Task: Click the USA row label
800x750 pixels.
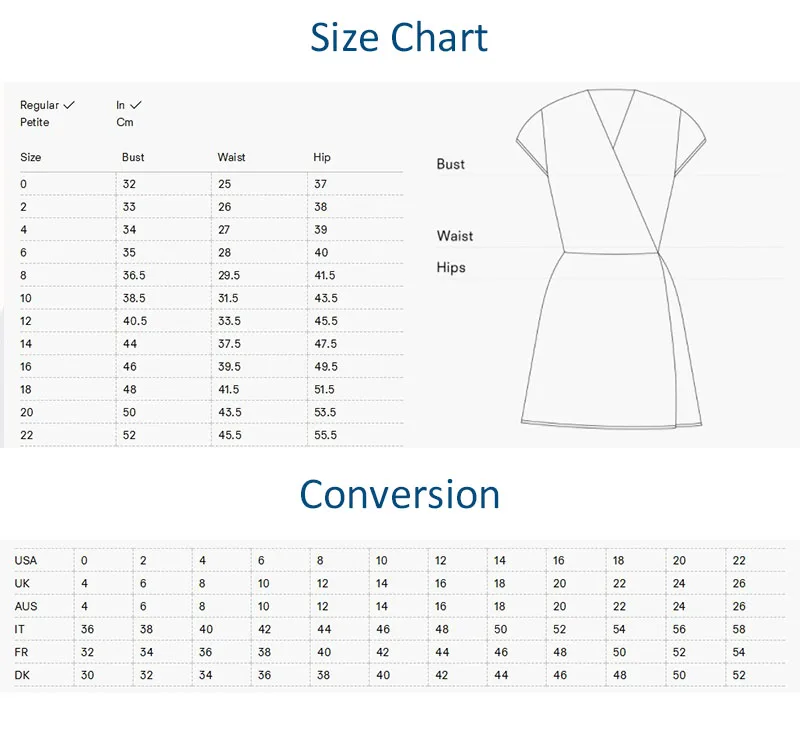Action: click(26, 560)
